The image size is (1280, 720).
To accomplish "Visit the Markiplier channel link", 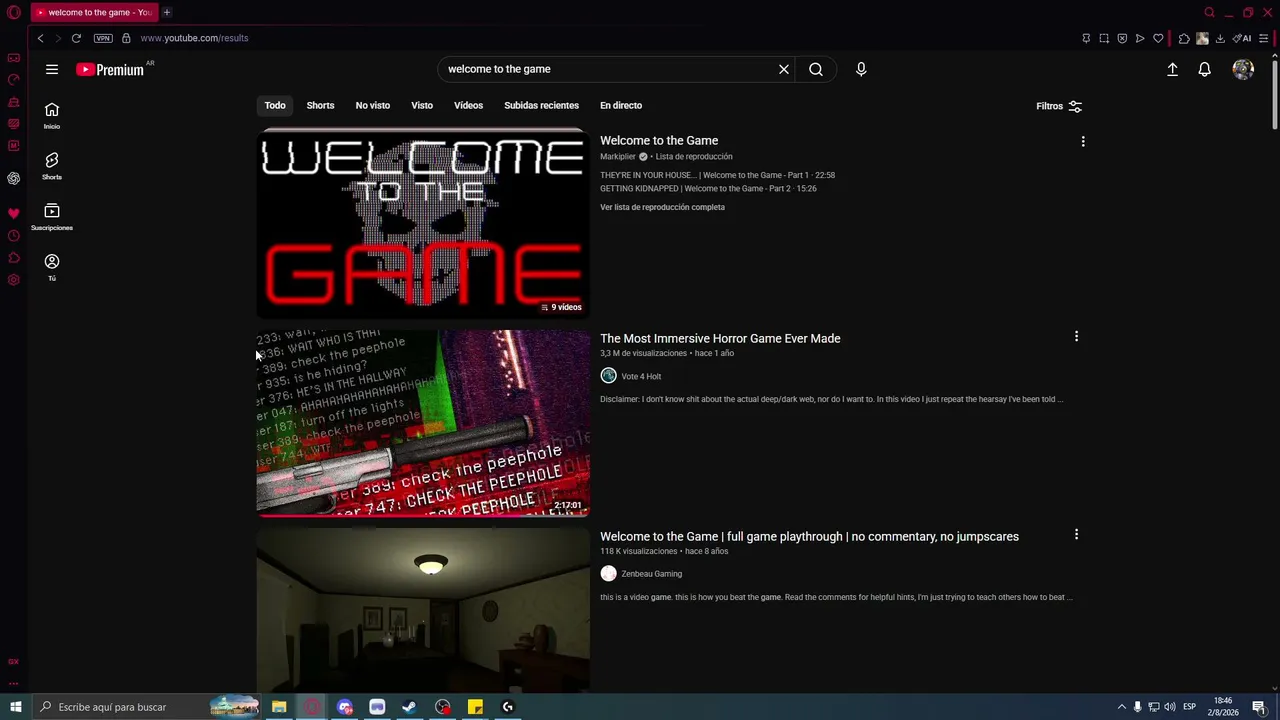I will tap(617, 157).
